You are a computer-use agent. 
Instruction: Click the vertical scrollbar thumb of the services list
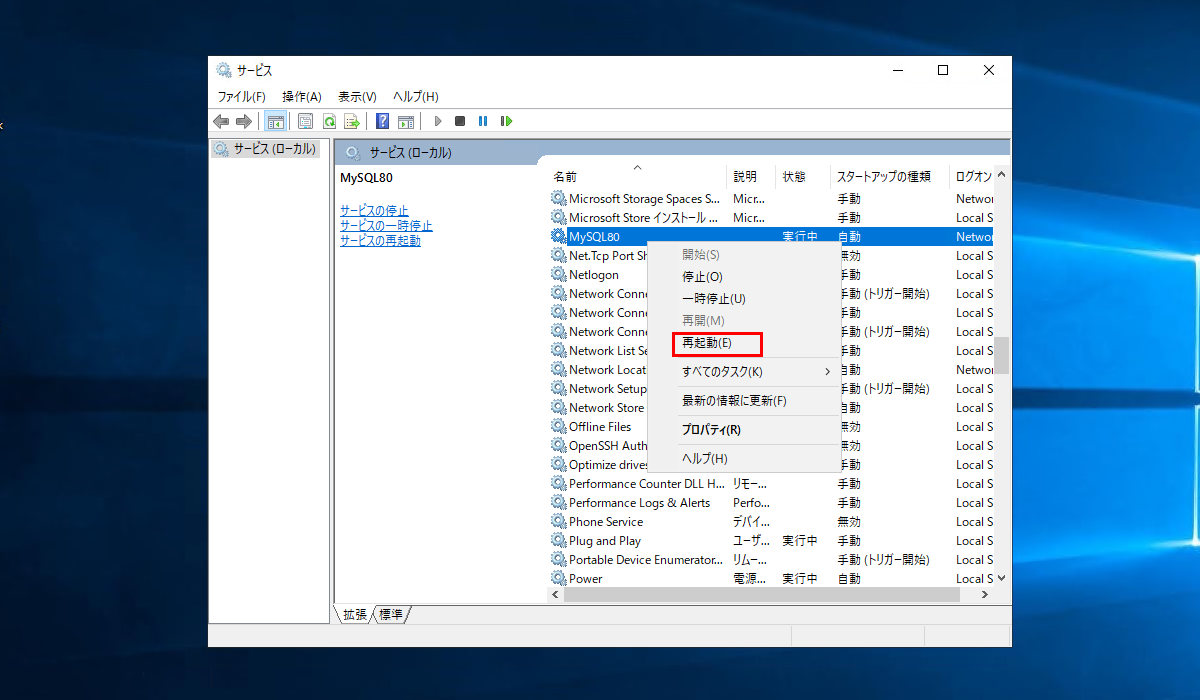tap(1001, 355)
